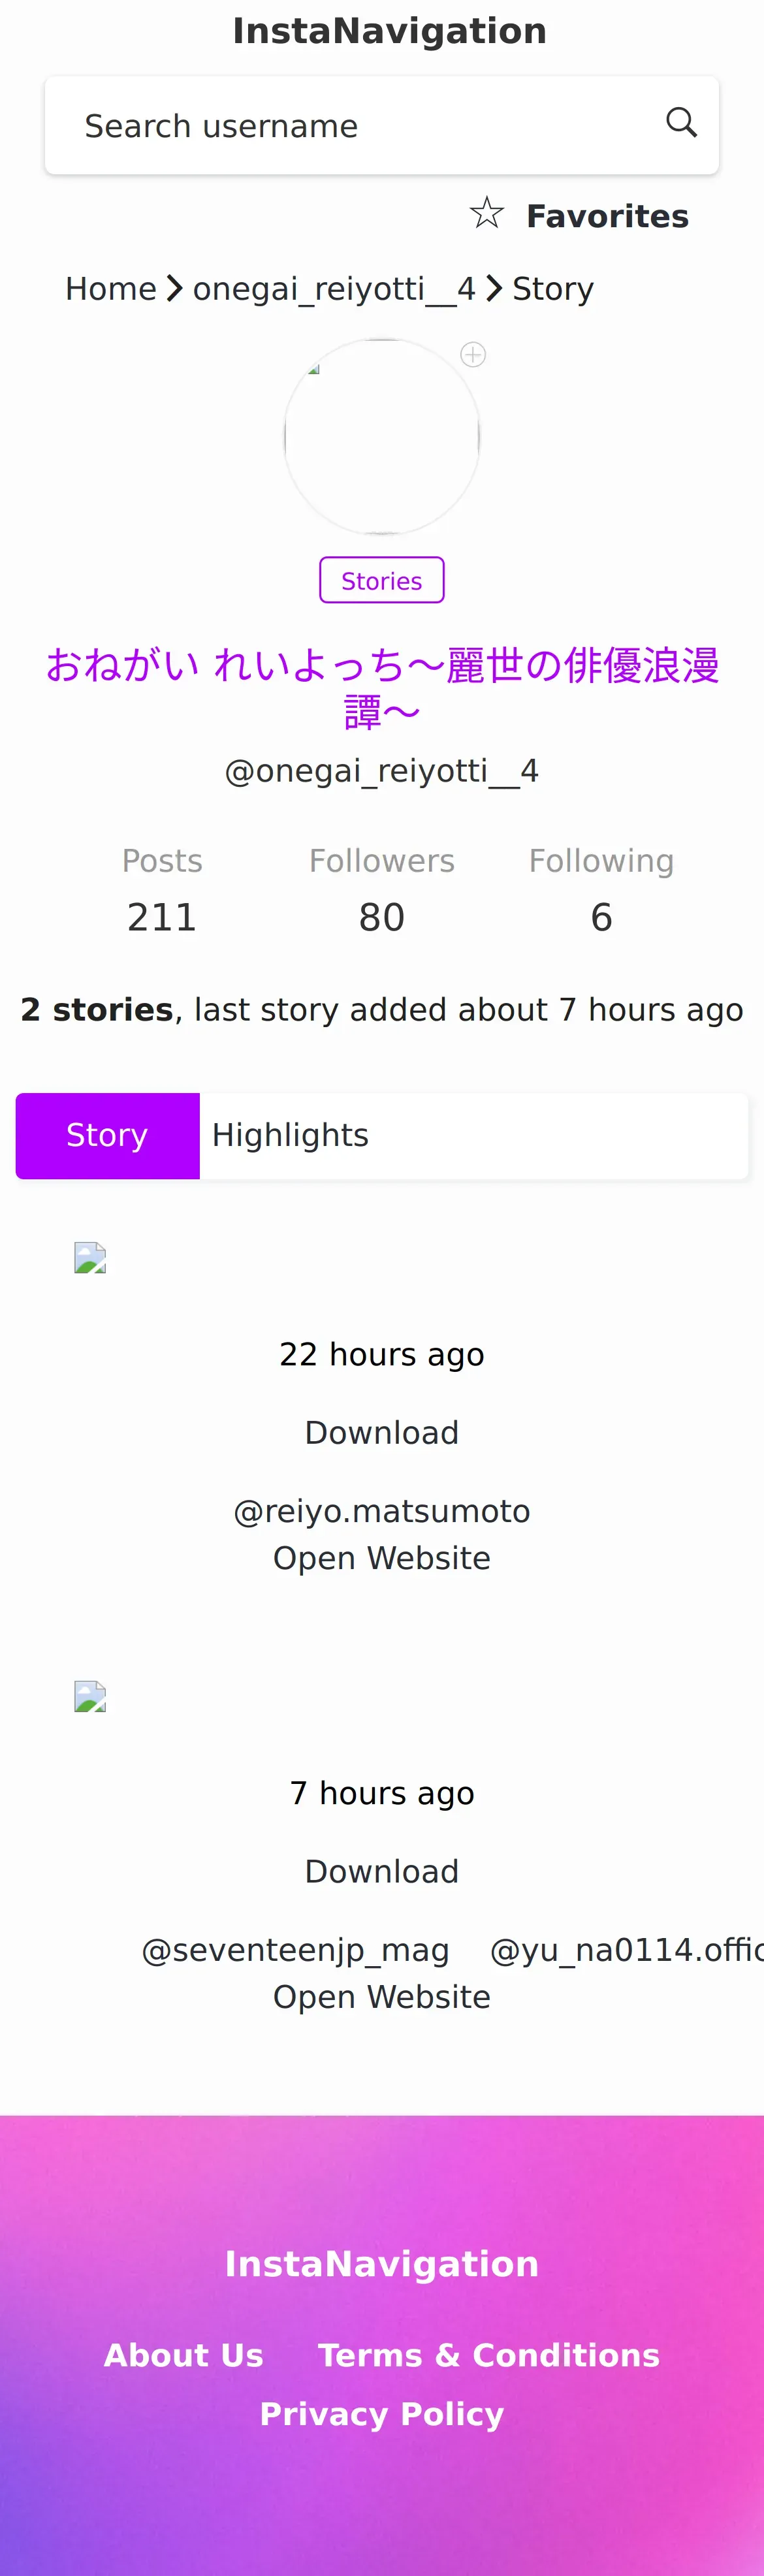Go to Home breadcrumb
The width and height of the screenshot is (764, 2576).
coord(110,289)
